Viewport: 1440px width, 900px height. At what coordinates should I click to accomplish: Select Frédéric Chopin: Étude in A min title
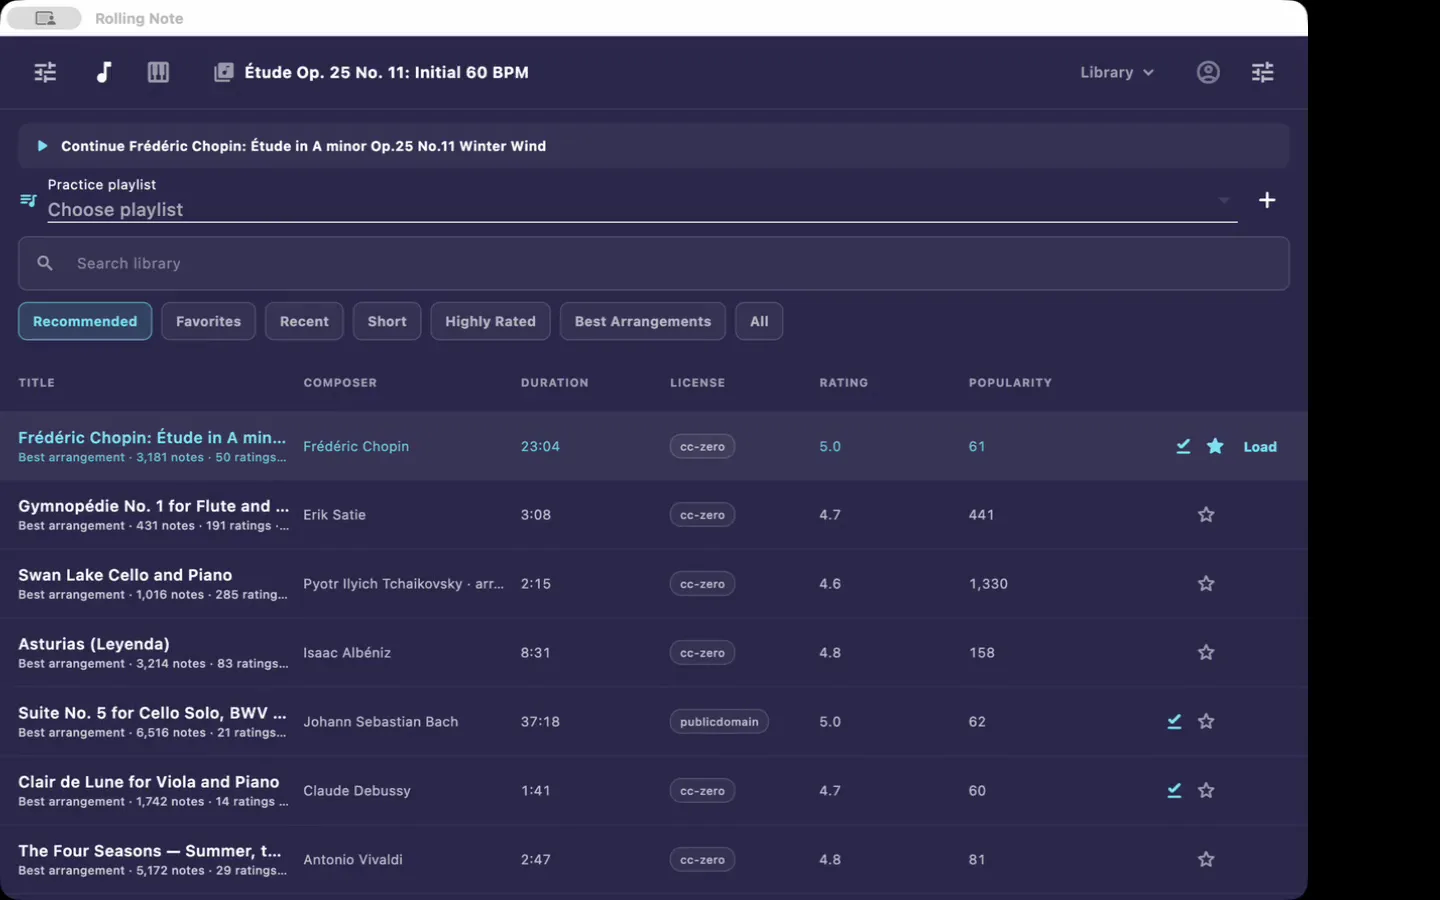click(152, 437)
